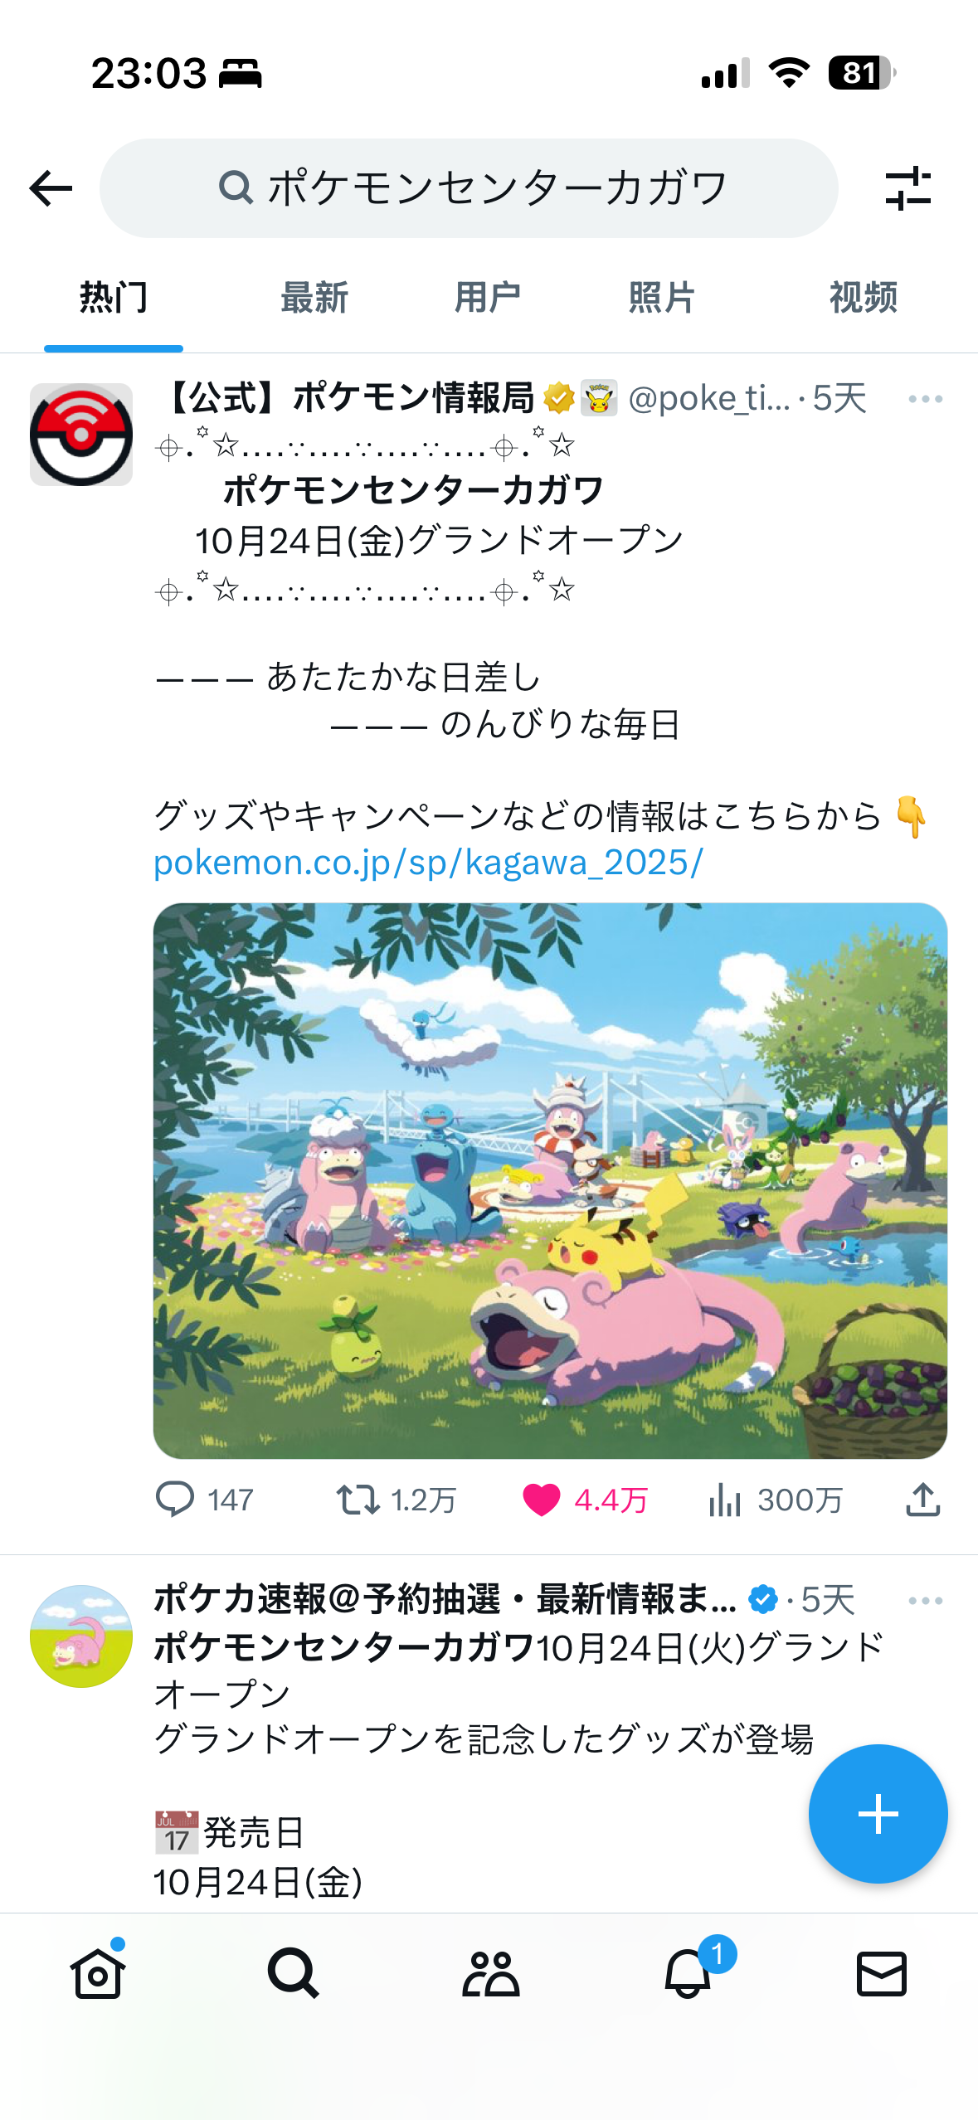Switch to the 用户 tab
978x2120 pixels.
487,298
